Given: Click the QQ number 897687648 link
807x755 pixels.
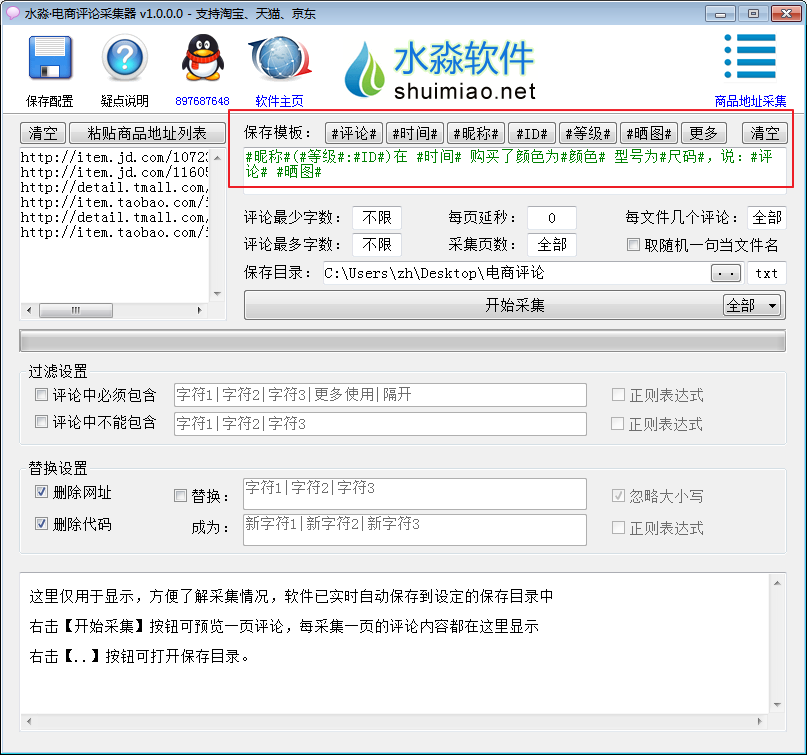Looking at the screenshot, I should (202, 101).
